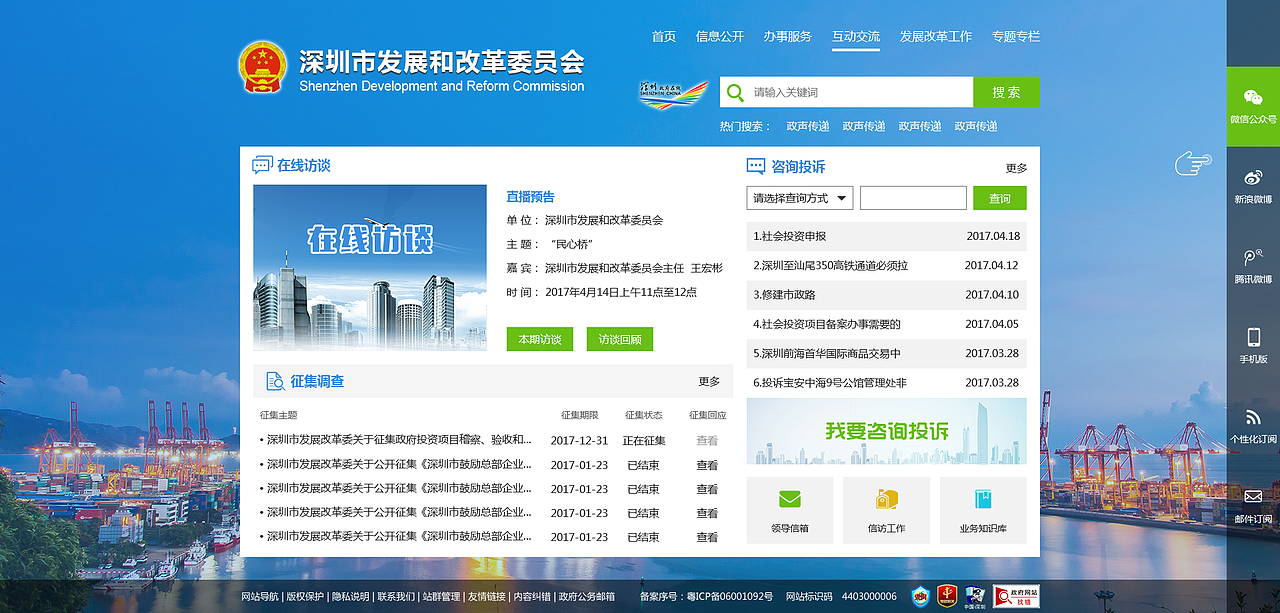Click 站群管理 in the footer
This screenshot has width=1280, height=613.
441,596
